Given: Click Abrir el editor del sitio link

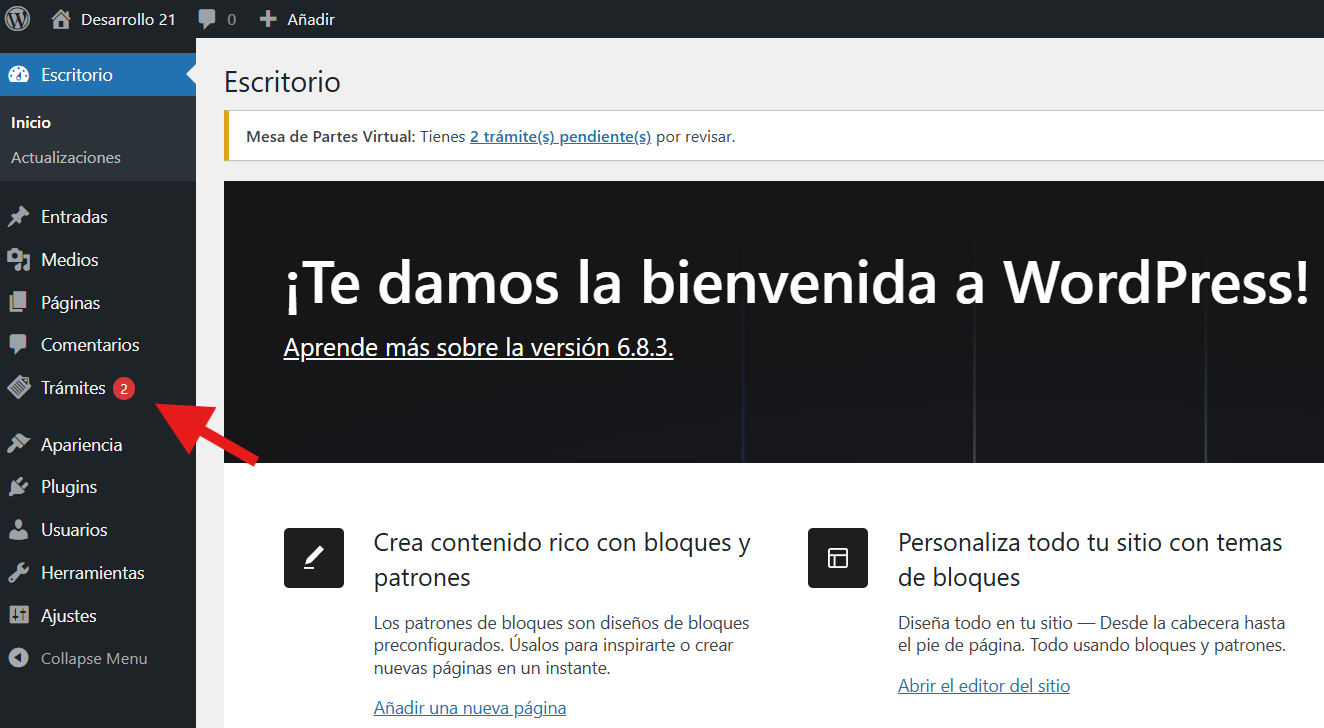Looking at the screenshot, I should 984,686.
